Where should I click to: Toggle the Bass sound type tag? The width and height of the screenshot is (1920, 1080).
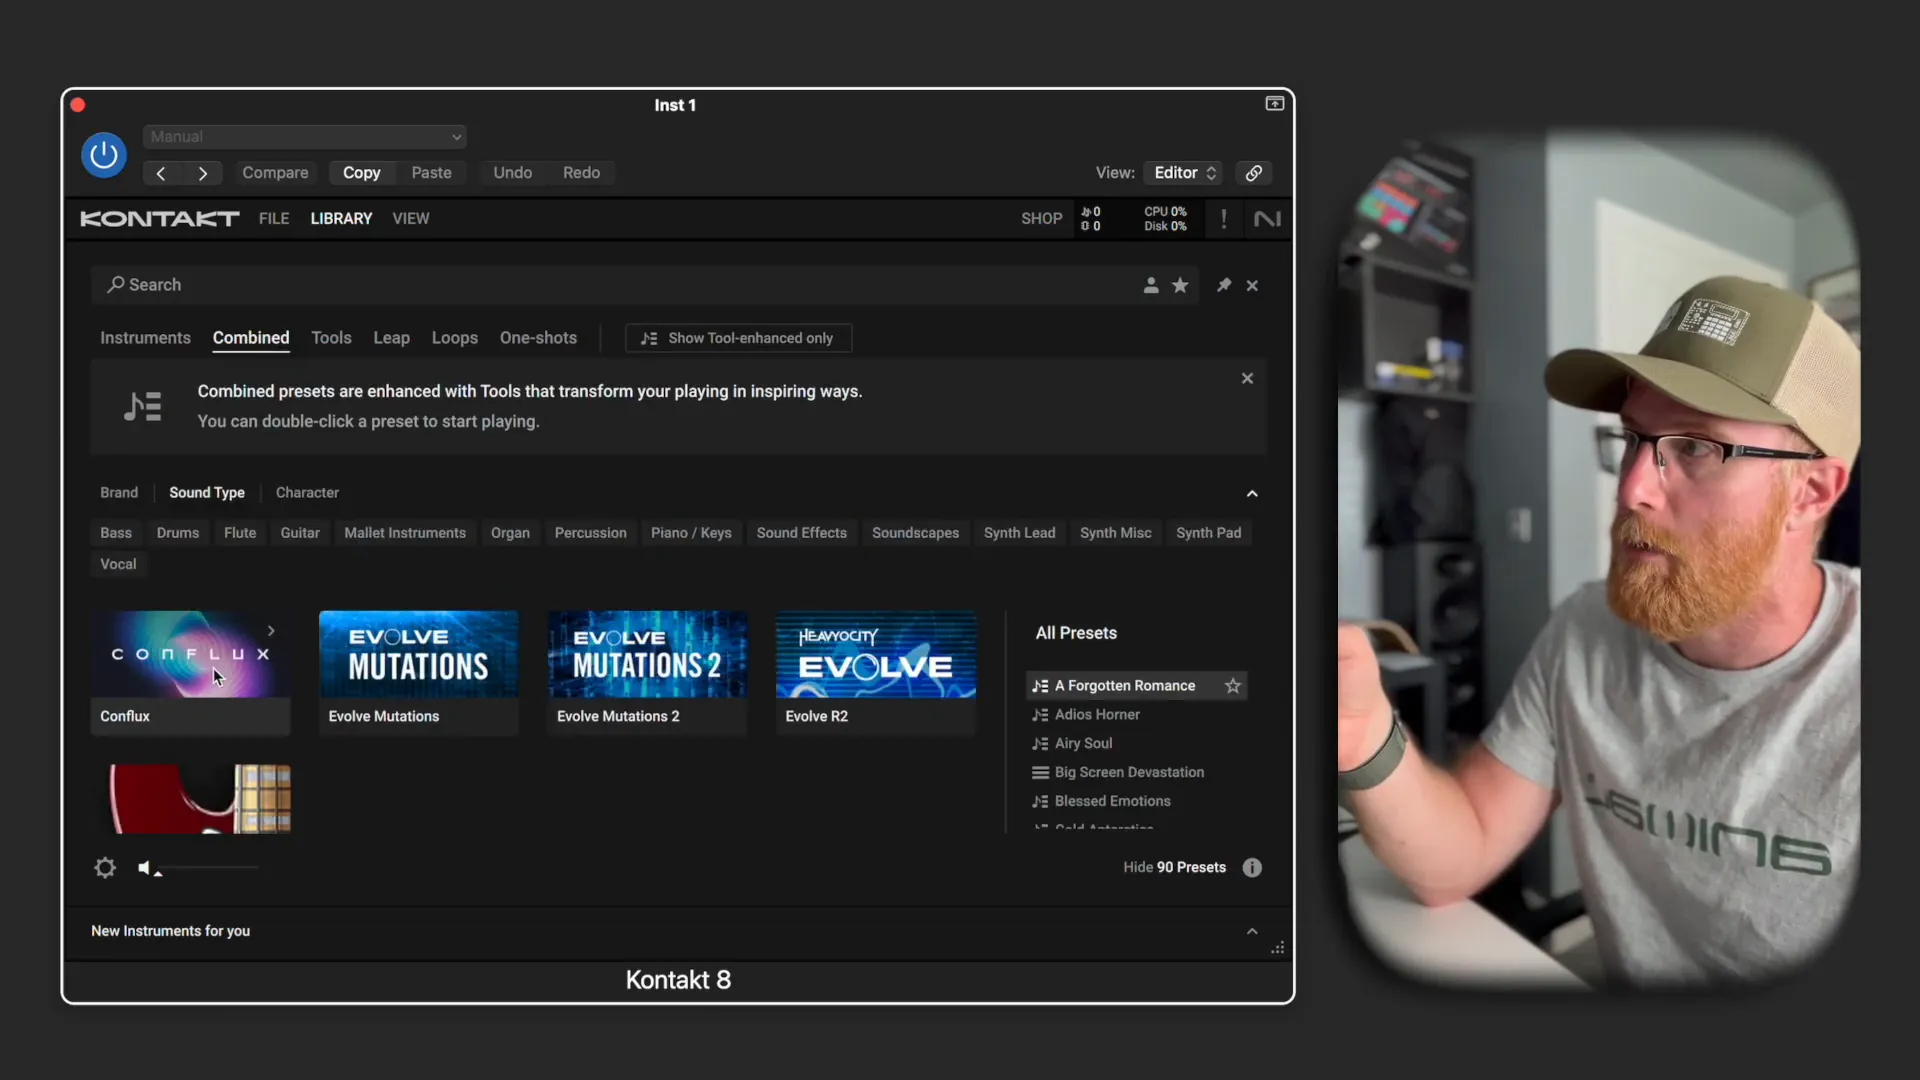coord(116,533)
